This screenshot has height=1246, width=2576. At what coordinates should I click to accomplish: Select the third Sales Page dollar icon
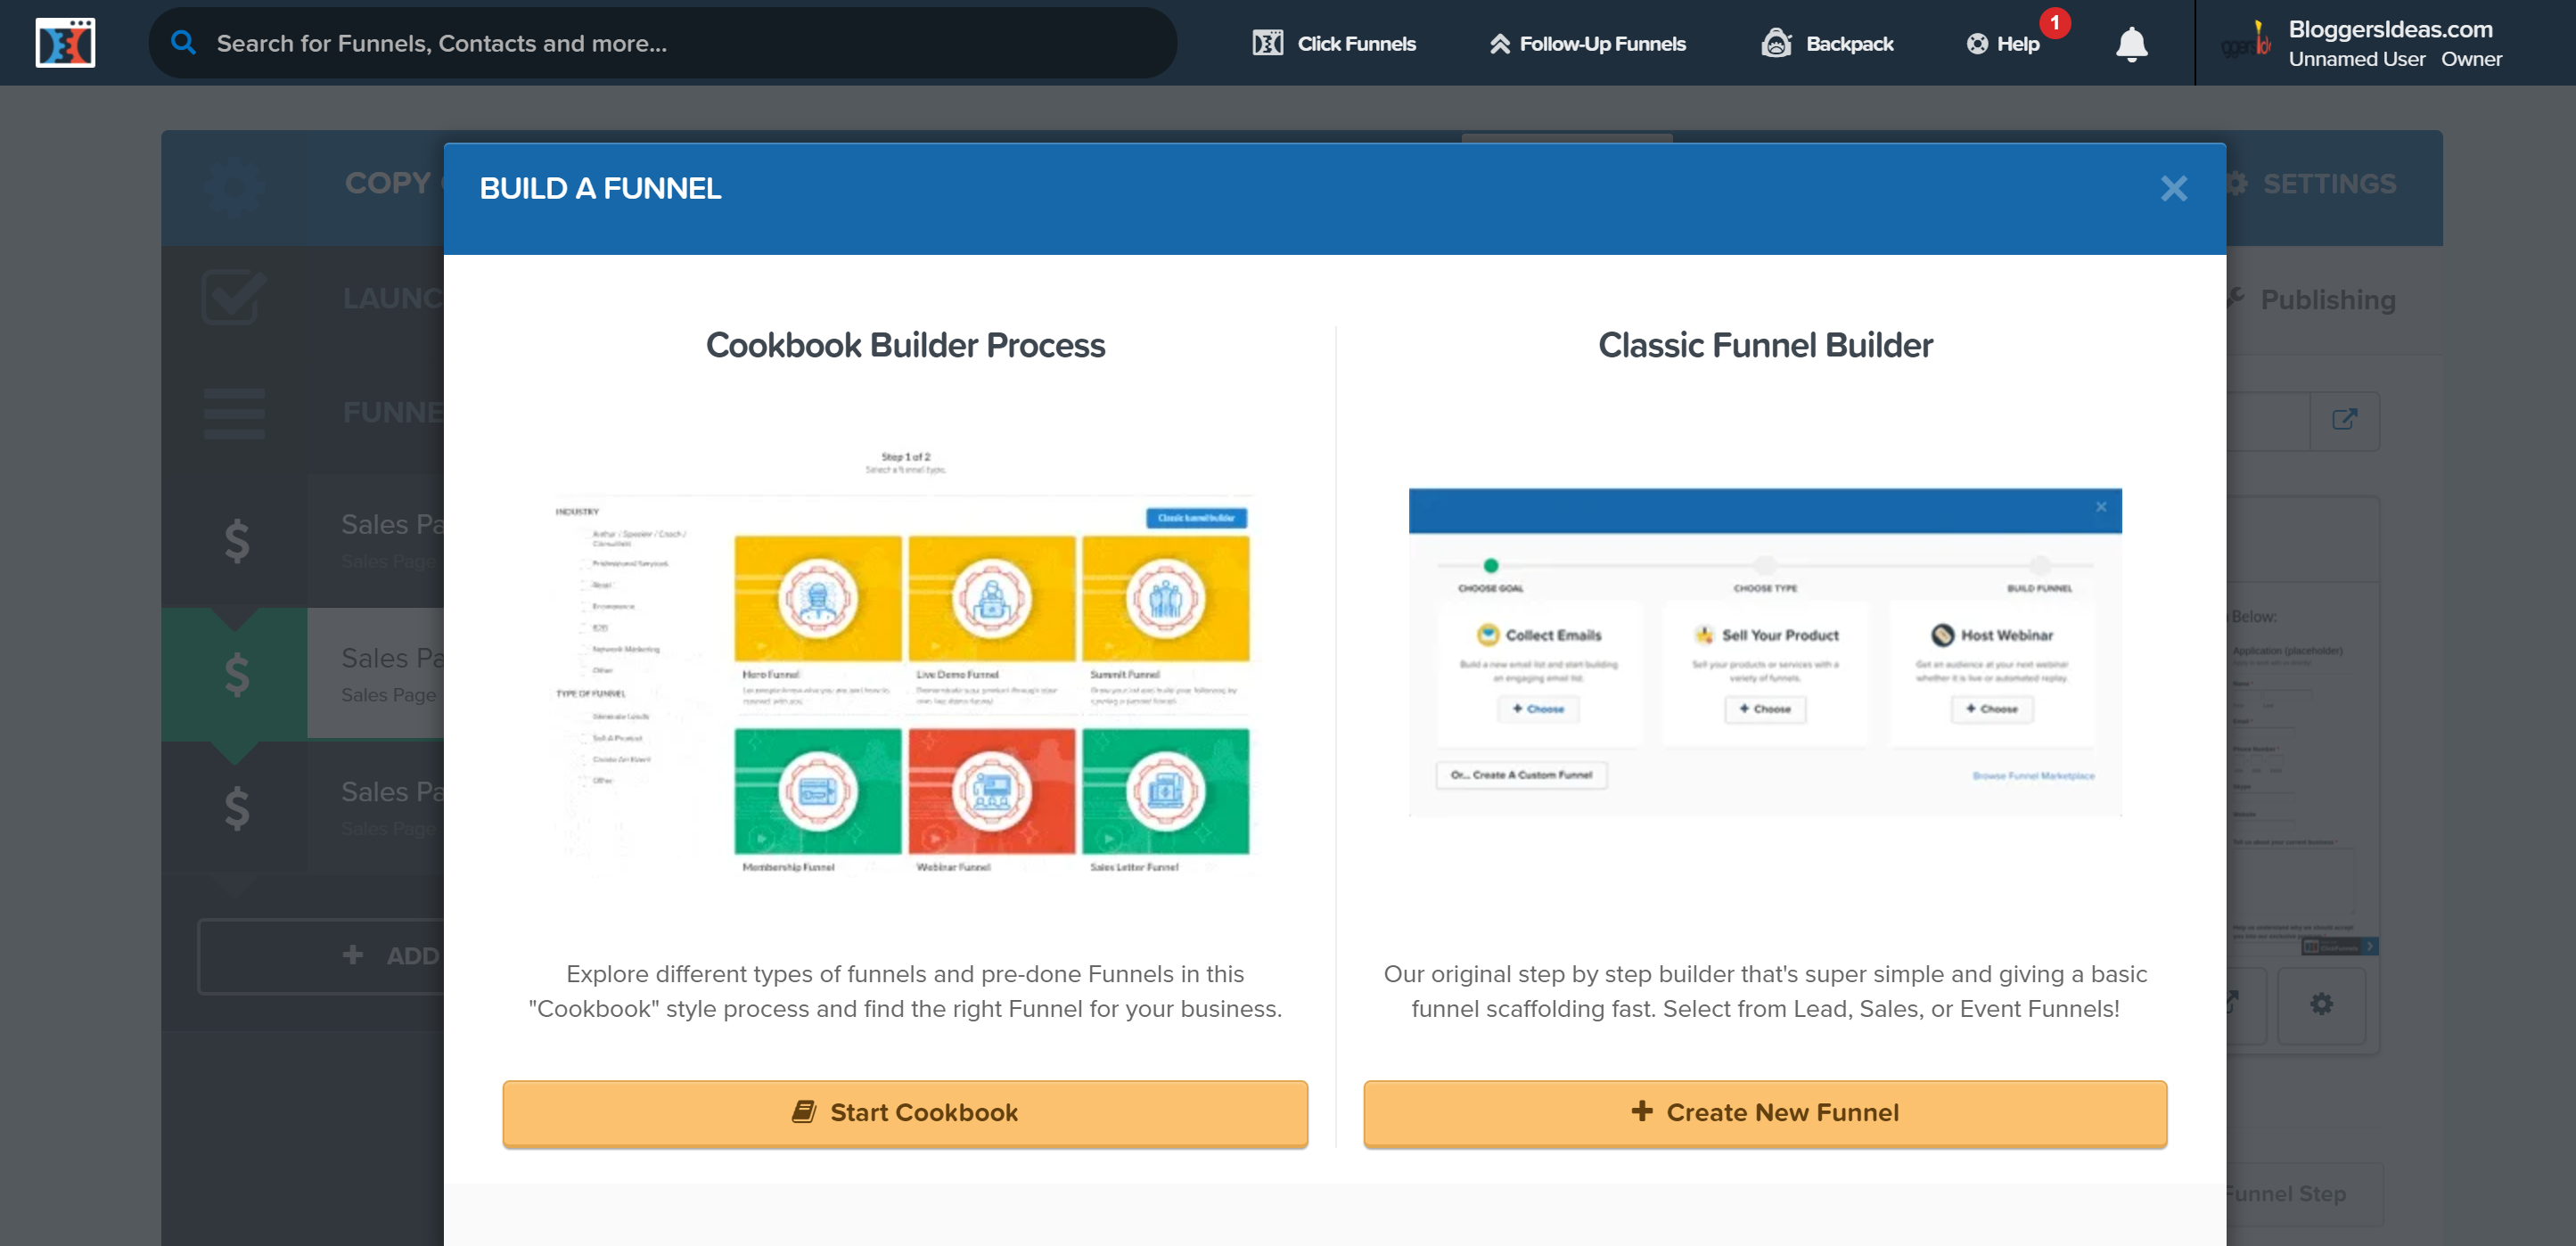pyautogui.click(x=236, y=808)
